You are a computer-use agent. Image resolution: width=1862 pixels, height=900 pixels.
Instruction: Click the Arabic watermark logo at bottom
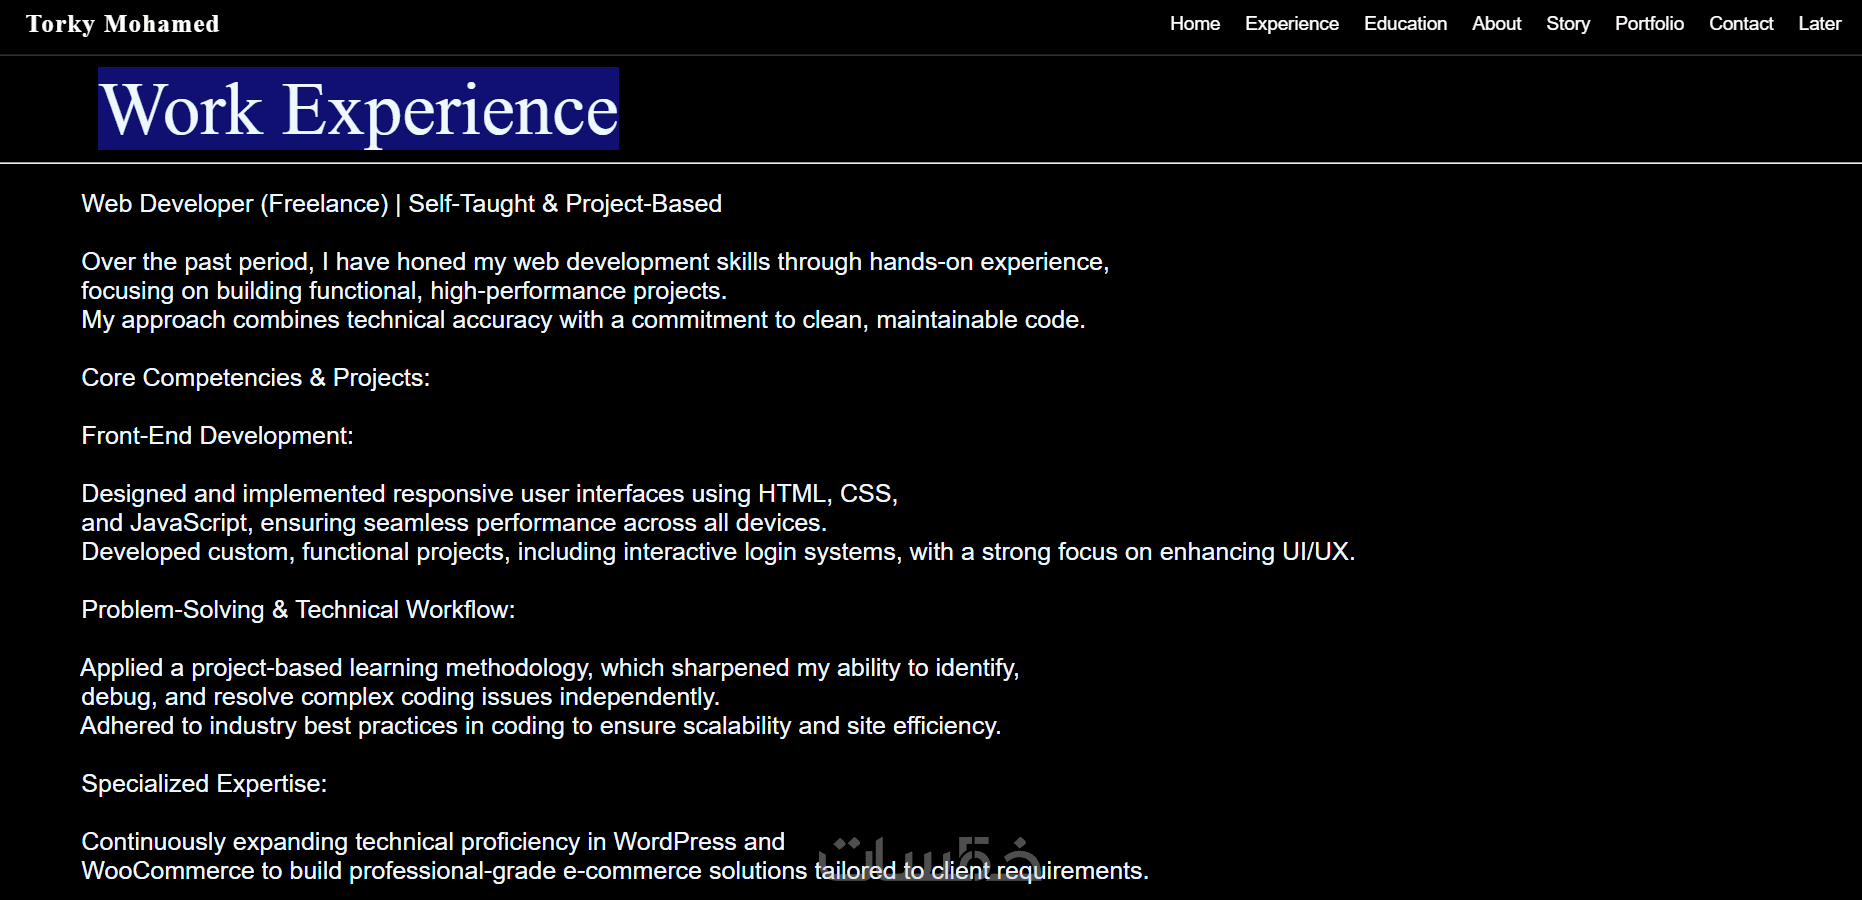tap(929, 858)
